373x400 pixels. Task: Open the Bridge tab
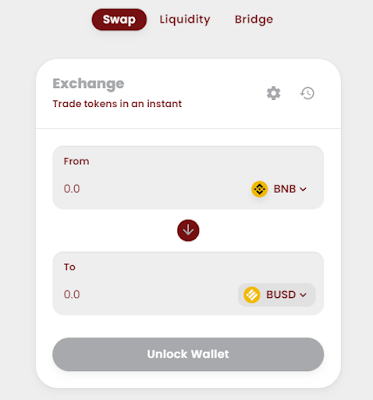point(254,19)
